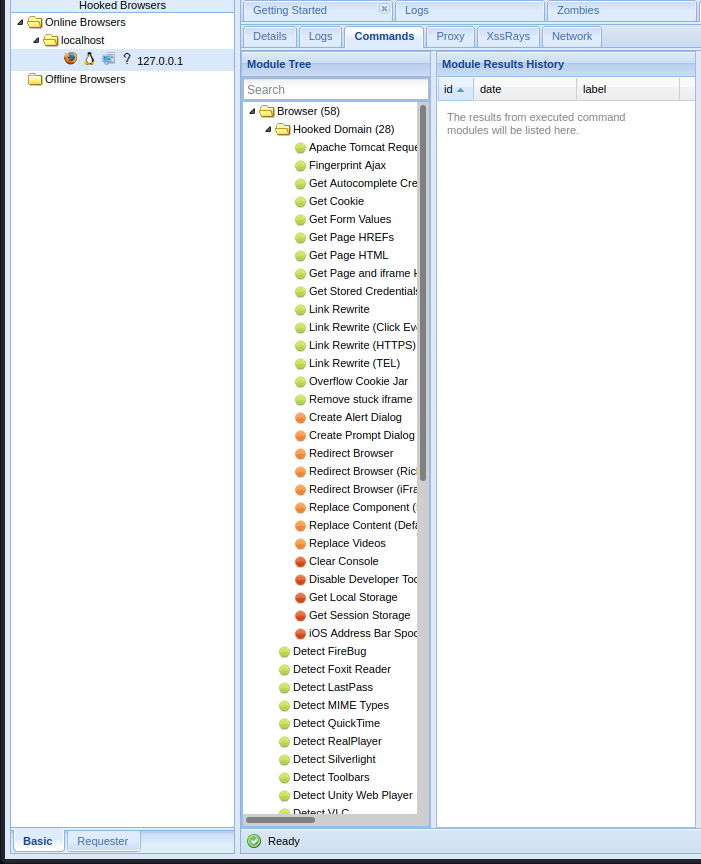Select the Detect QuickTime module
This screenshot has height=864, width=701.
click(336, 723)
